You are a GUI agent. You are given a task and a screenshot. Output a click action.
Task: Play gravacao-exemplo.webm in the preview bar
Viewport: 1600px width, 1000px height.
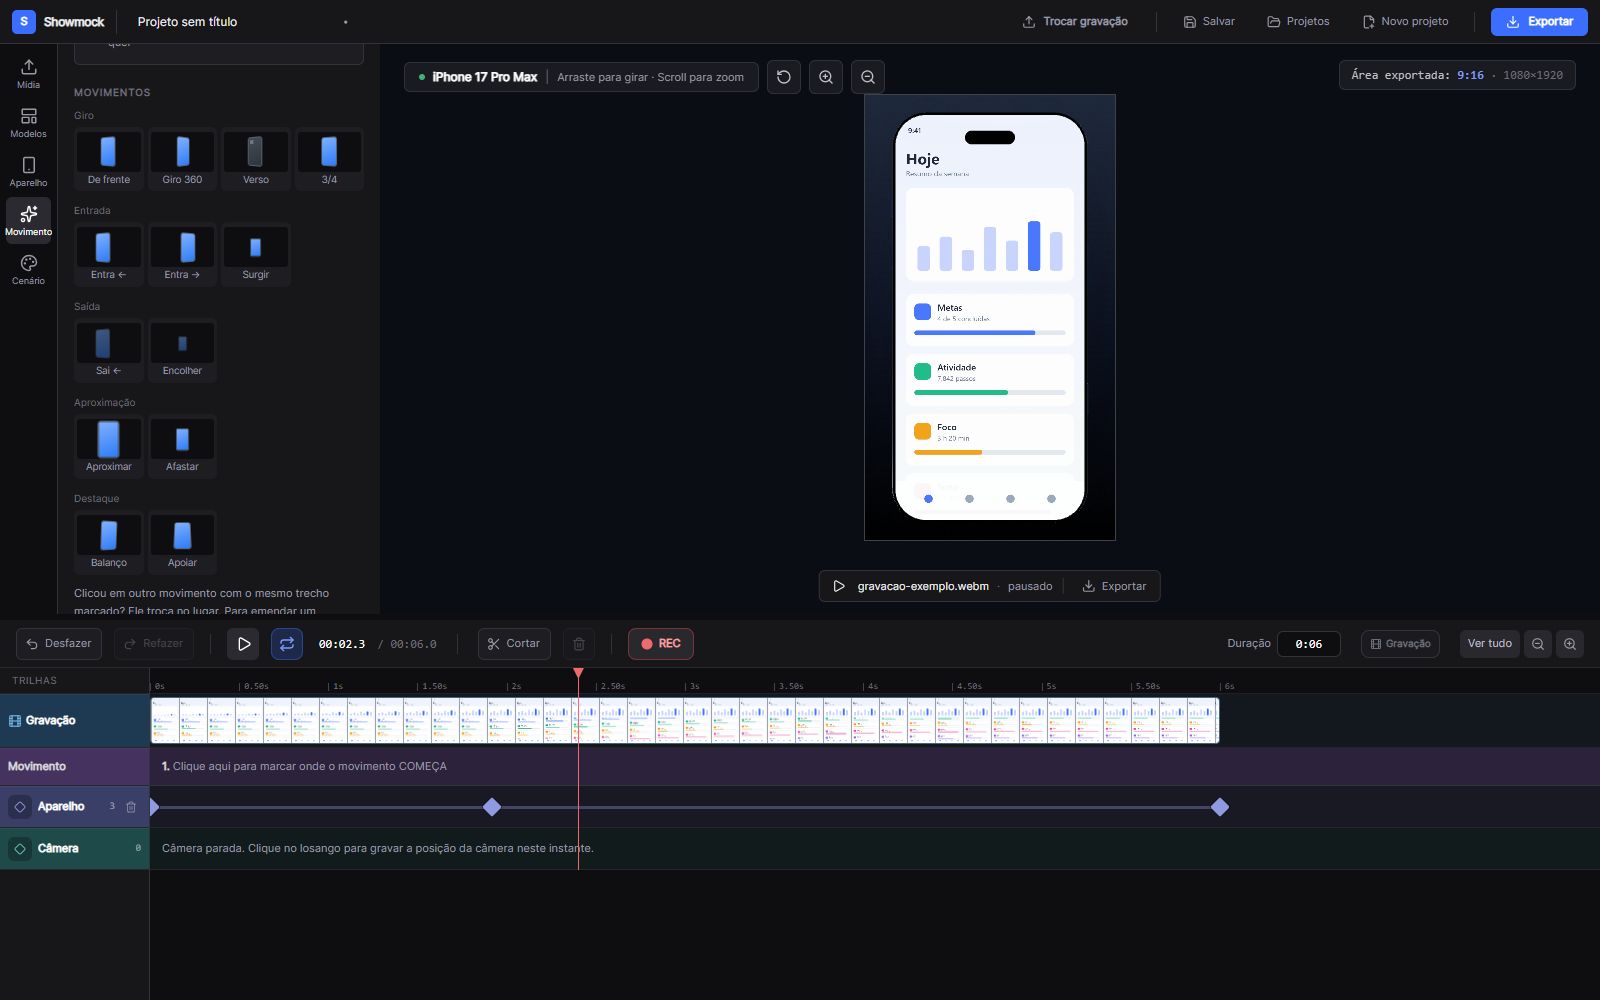pos(839,586)
